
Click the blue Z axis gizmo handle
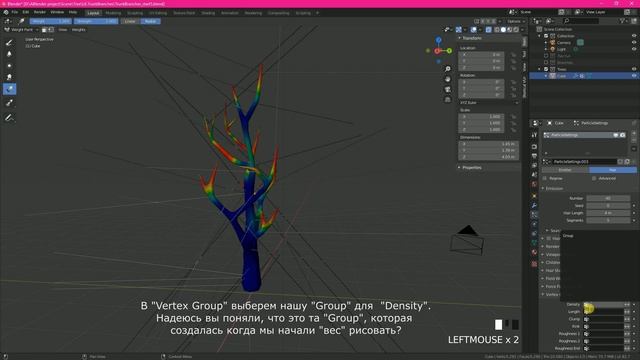[x=438, y=40]
